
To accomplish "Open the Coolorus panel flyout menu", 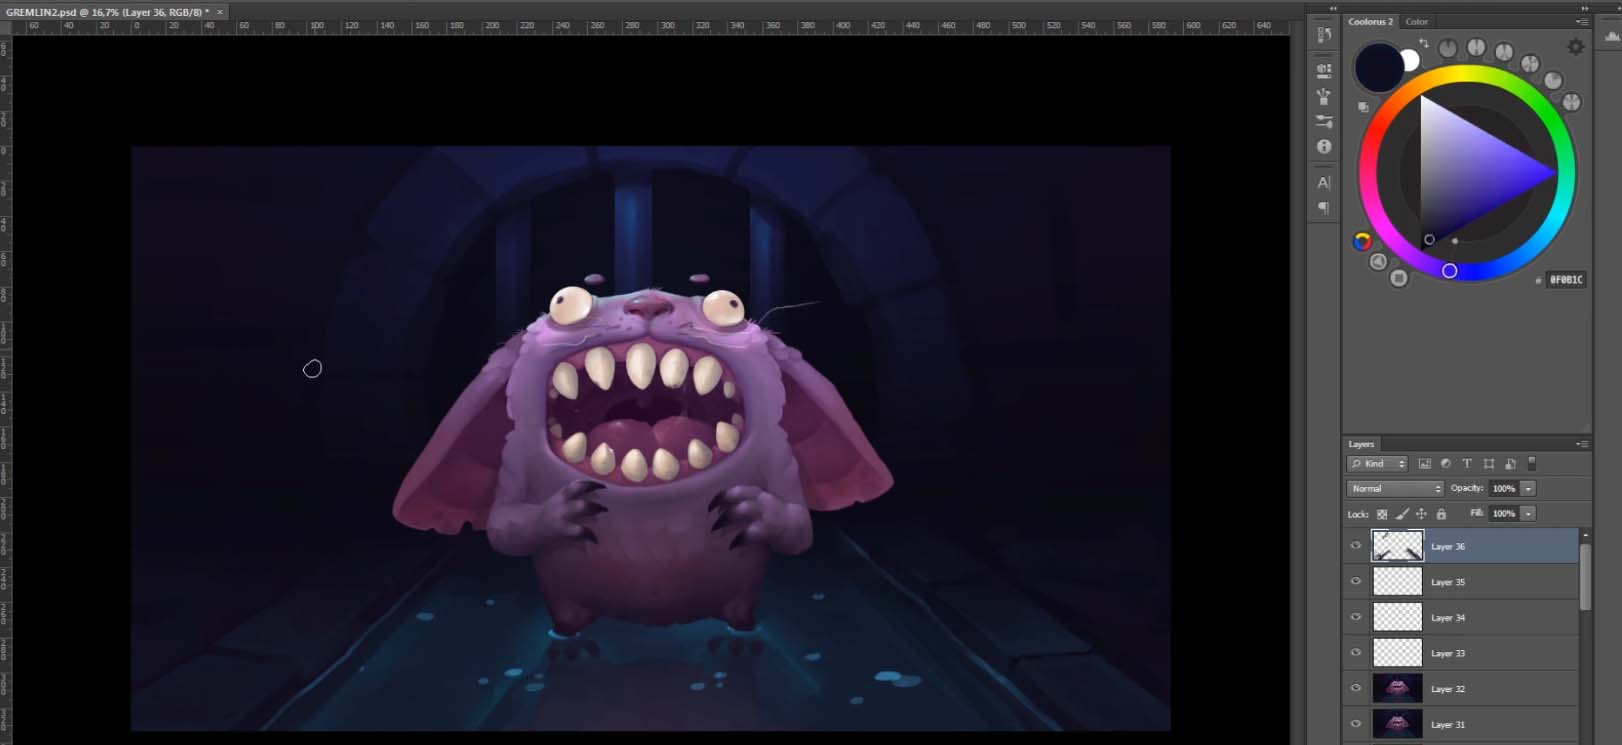I will pos(1582,22).
